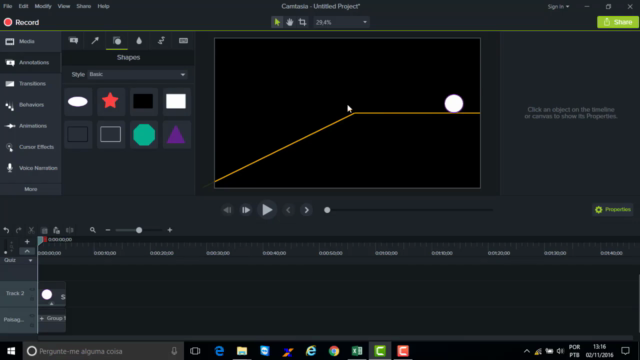Open the Style Basic dropdown
The width and height of the screenshot is (640, 360).
pyautogui.click(x=137, y=74)
